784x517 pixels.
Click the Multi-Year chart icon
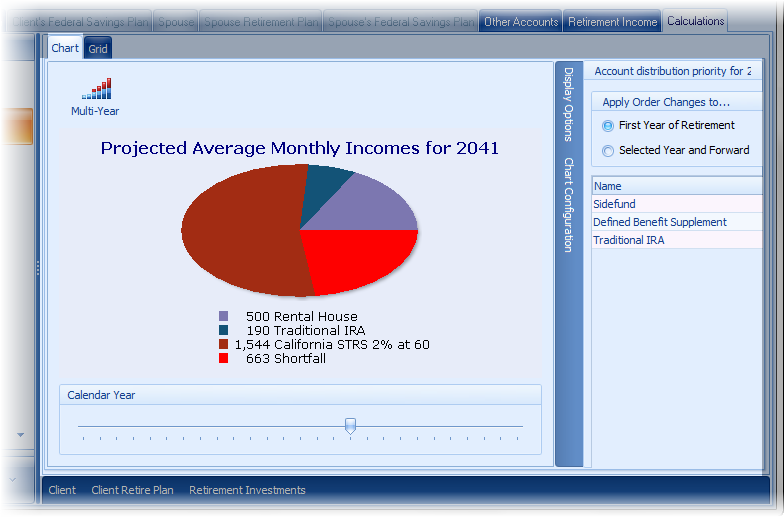pos(95,90)
